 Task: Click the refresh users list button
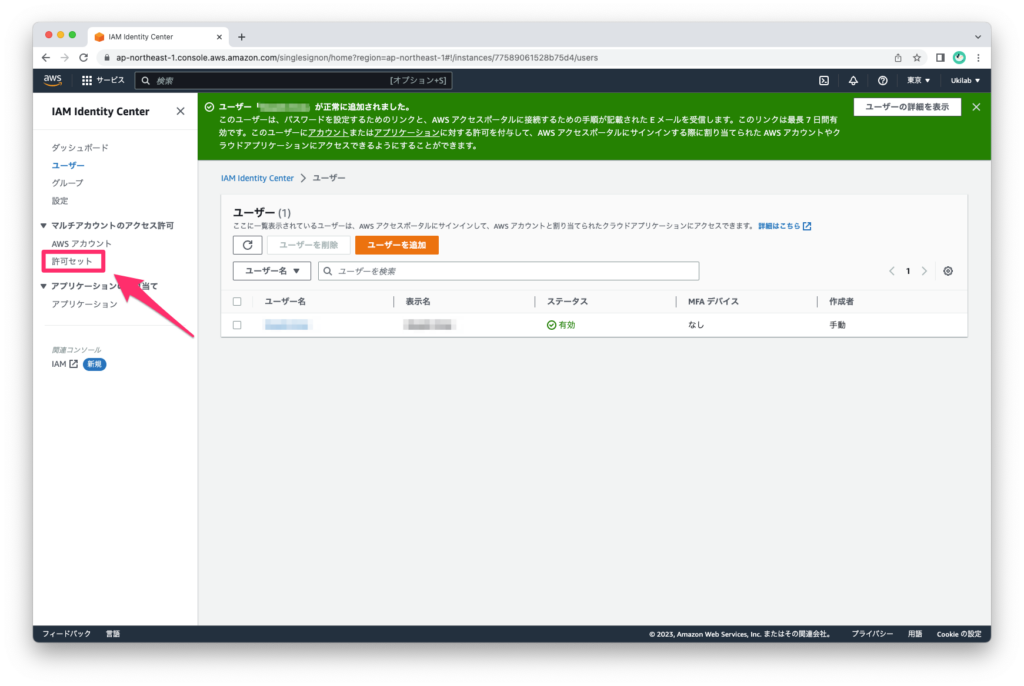248,245
